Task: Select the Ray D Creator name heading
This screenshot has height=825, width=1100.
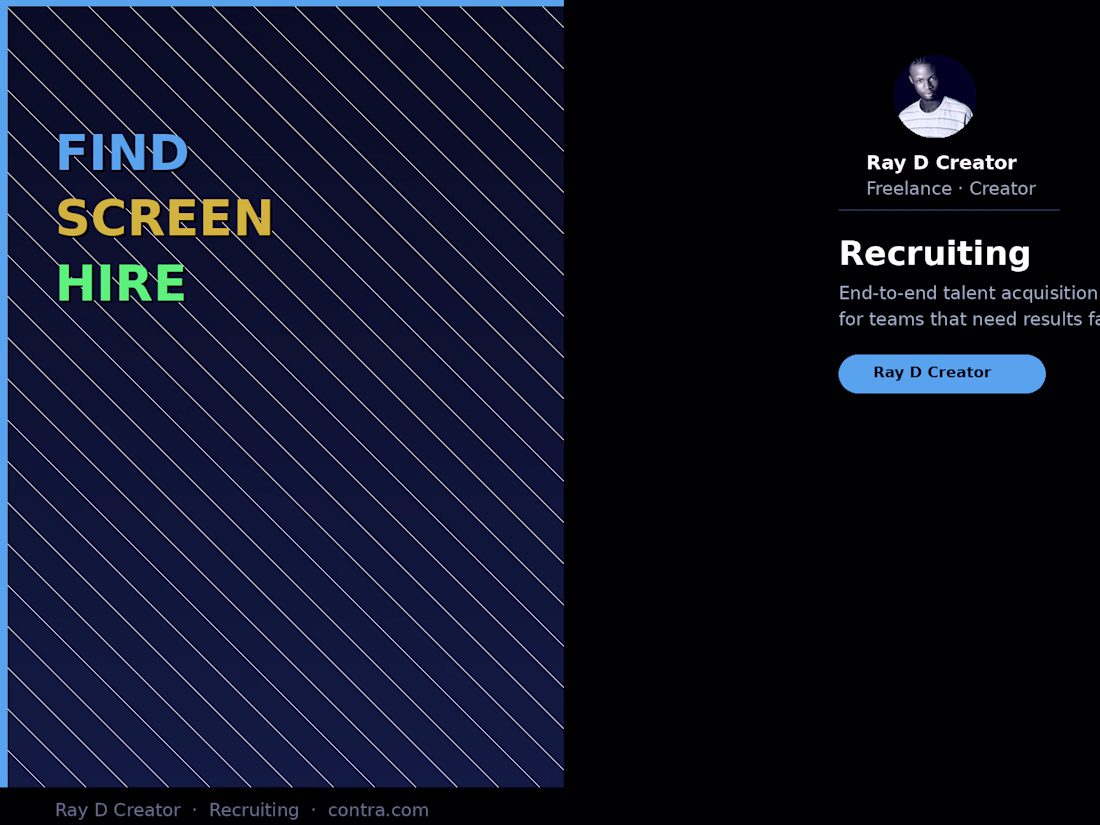Action: point(941,163)
